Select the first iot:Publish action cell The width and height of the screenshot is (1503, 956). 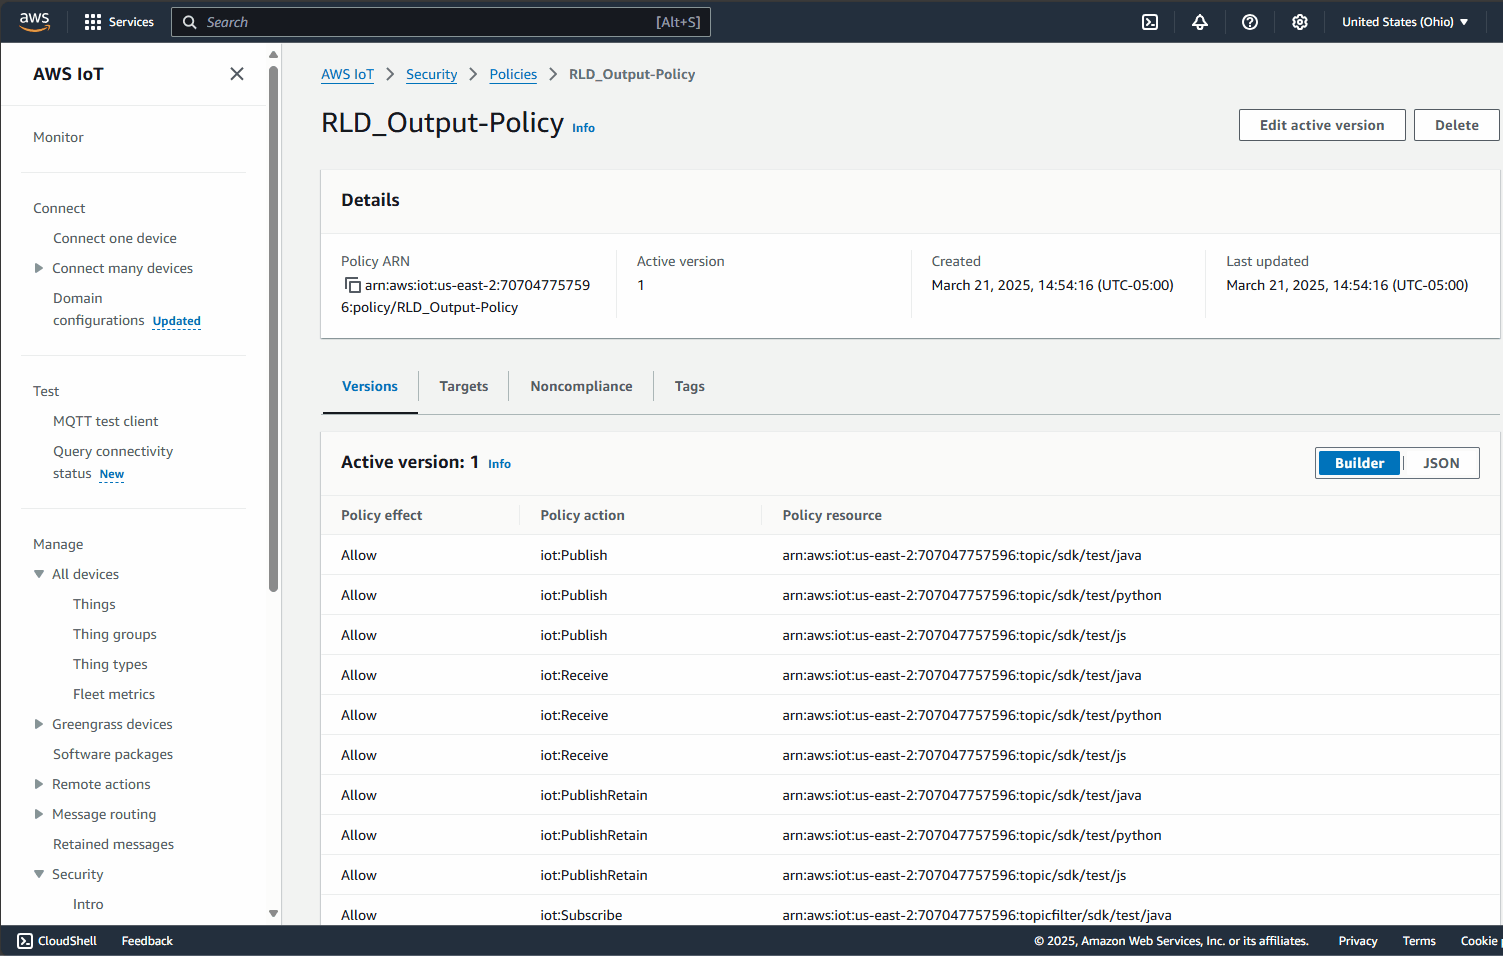574,555
